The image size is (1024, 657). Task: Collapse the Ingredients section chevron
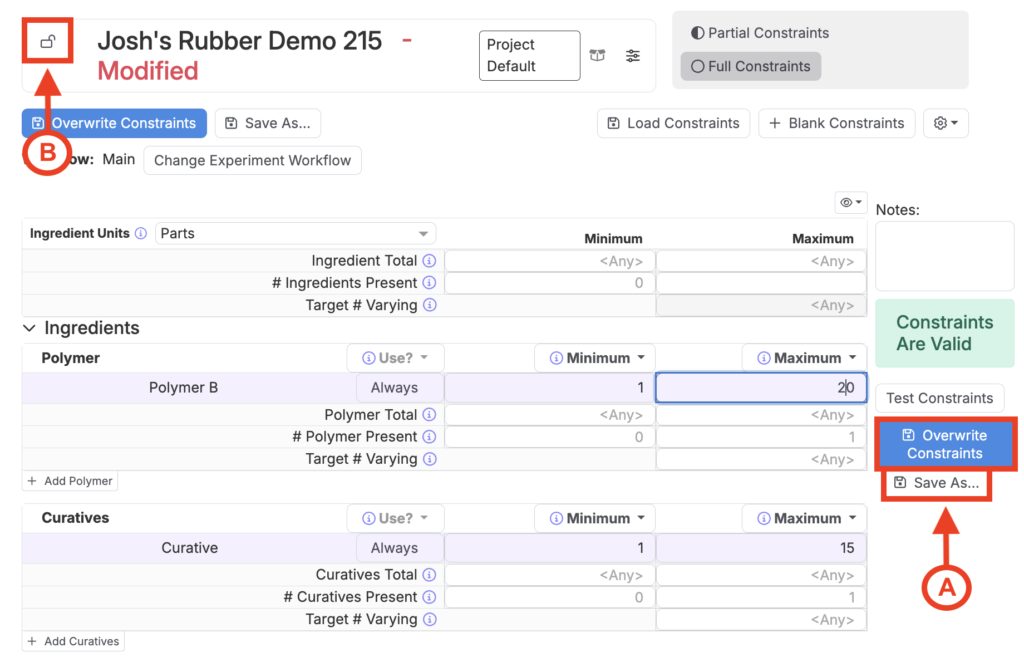(x=30, y=328)
